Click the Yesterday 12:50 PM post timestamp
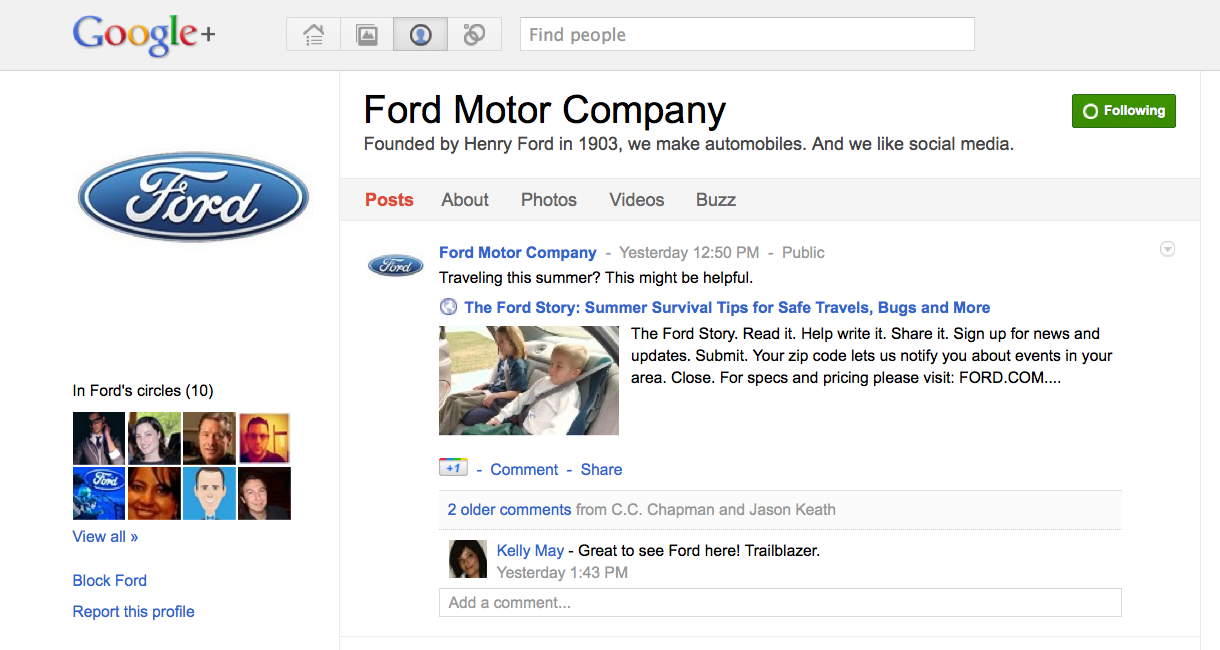 pyautogui.click(x=689, y=252)
